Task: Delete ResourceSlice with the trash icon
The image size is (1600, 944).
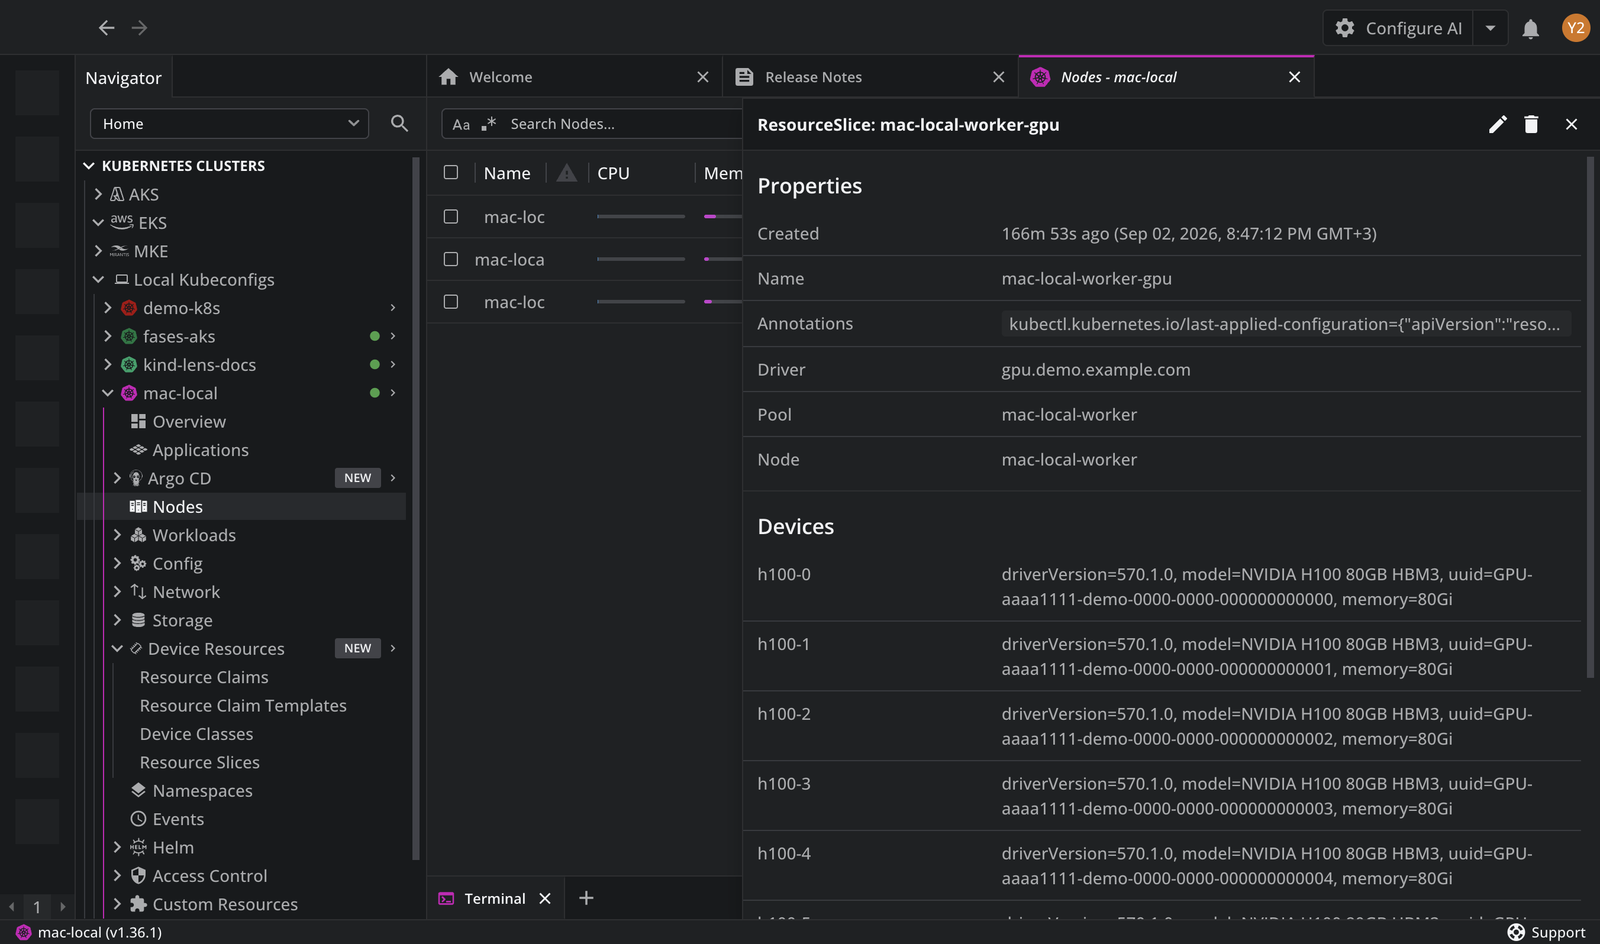Action: [x=1531, y=124]
